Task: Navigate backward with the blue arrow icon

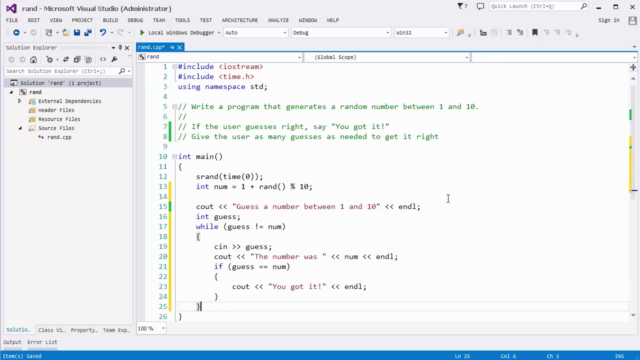Action: pyautogui.click(x=16, y=33)
